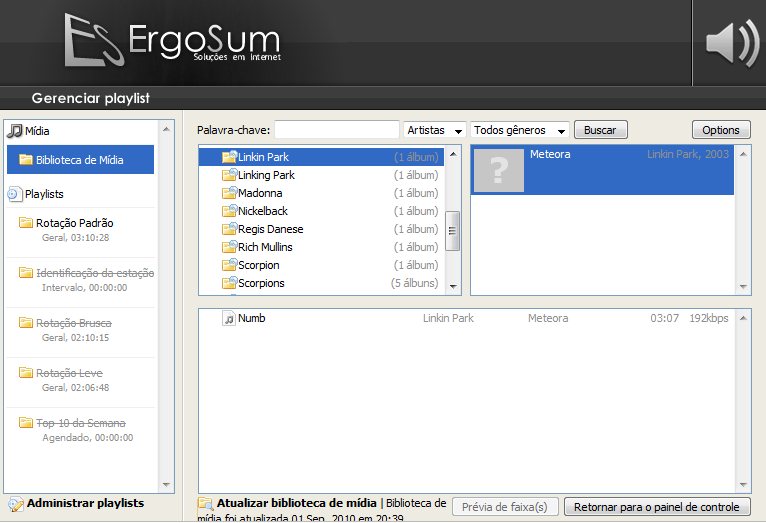Click track list scroll down arrow

(743, 485)
